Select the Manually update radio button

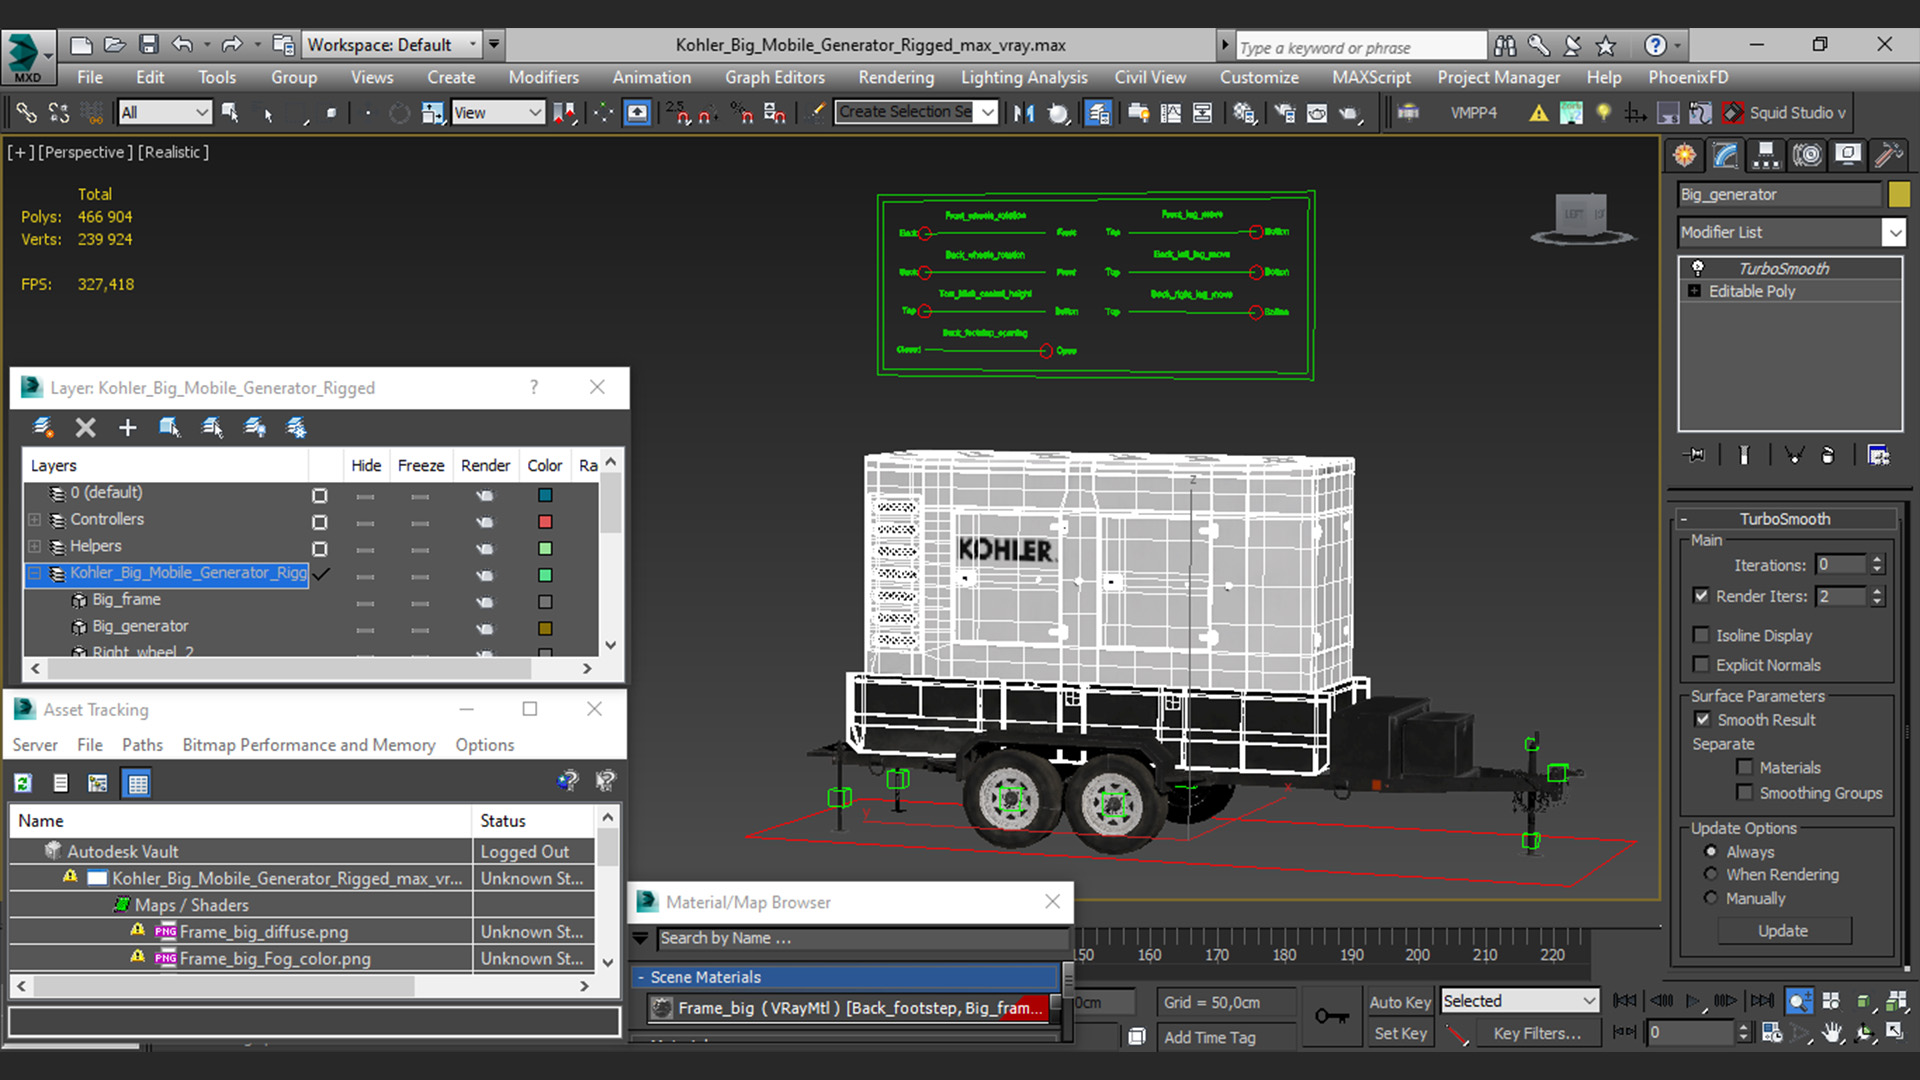pyautogui.click(x=1711, y=898)
